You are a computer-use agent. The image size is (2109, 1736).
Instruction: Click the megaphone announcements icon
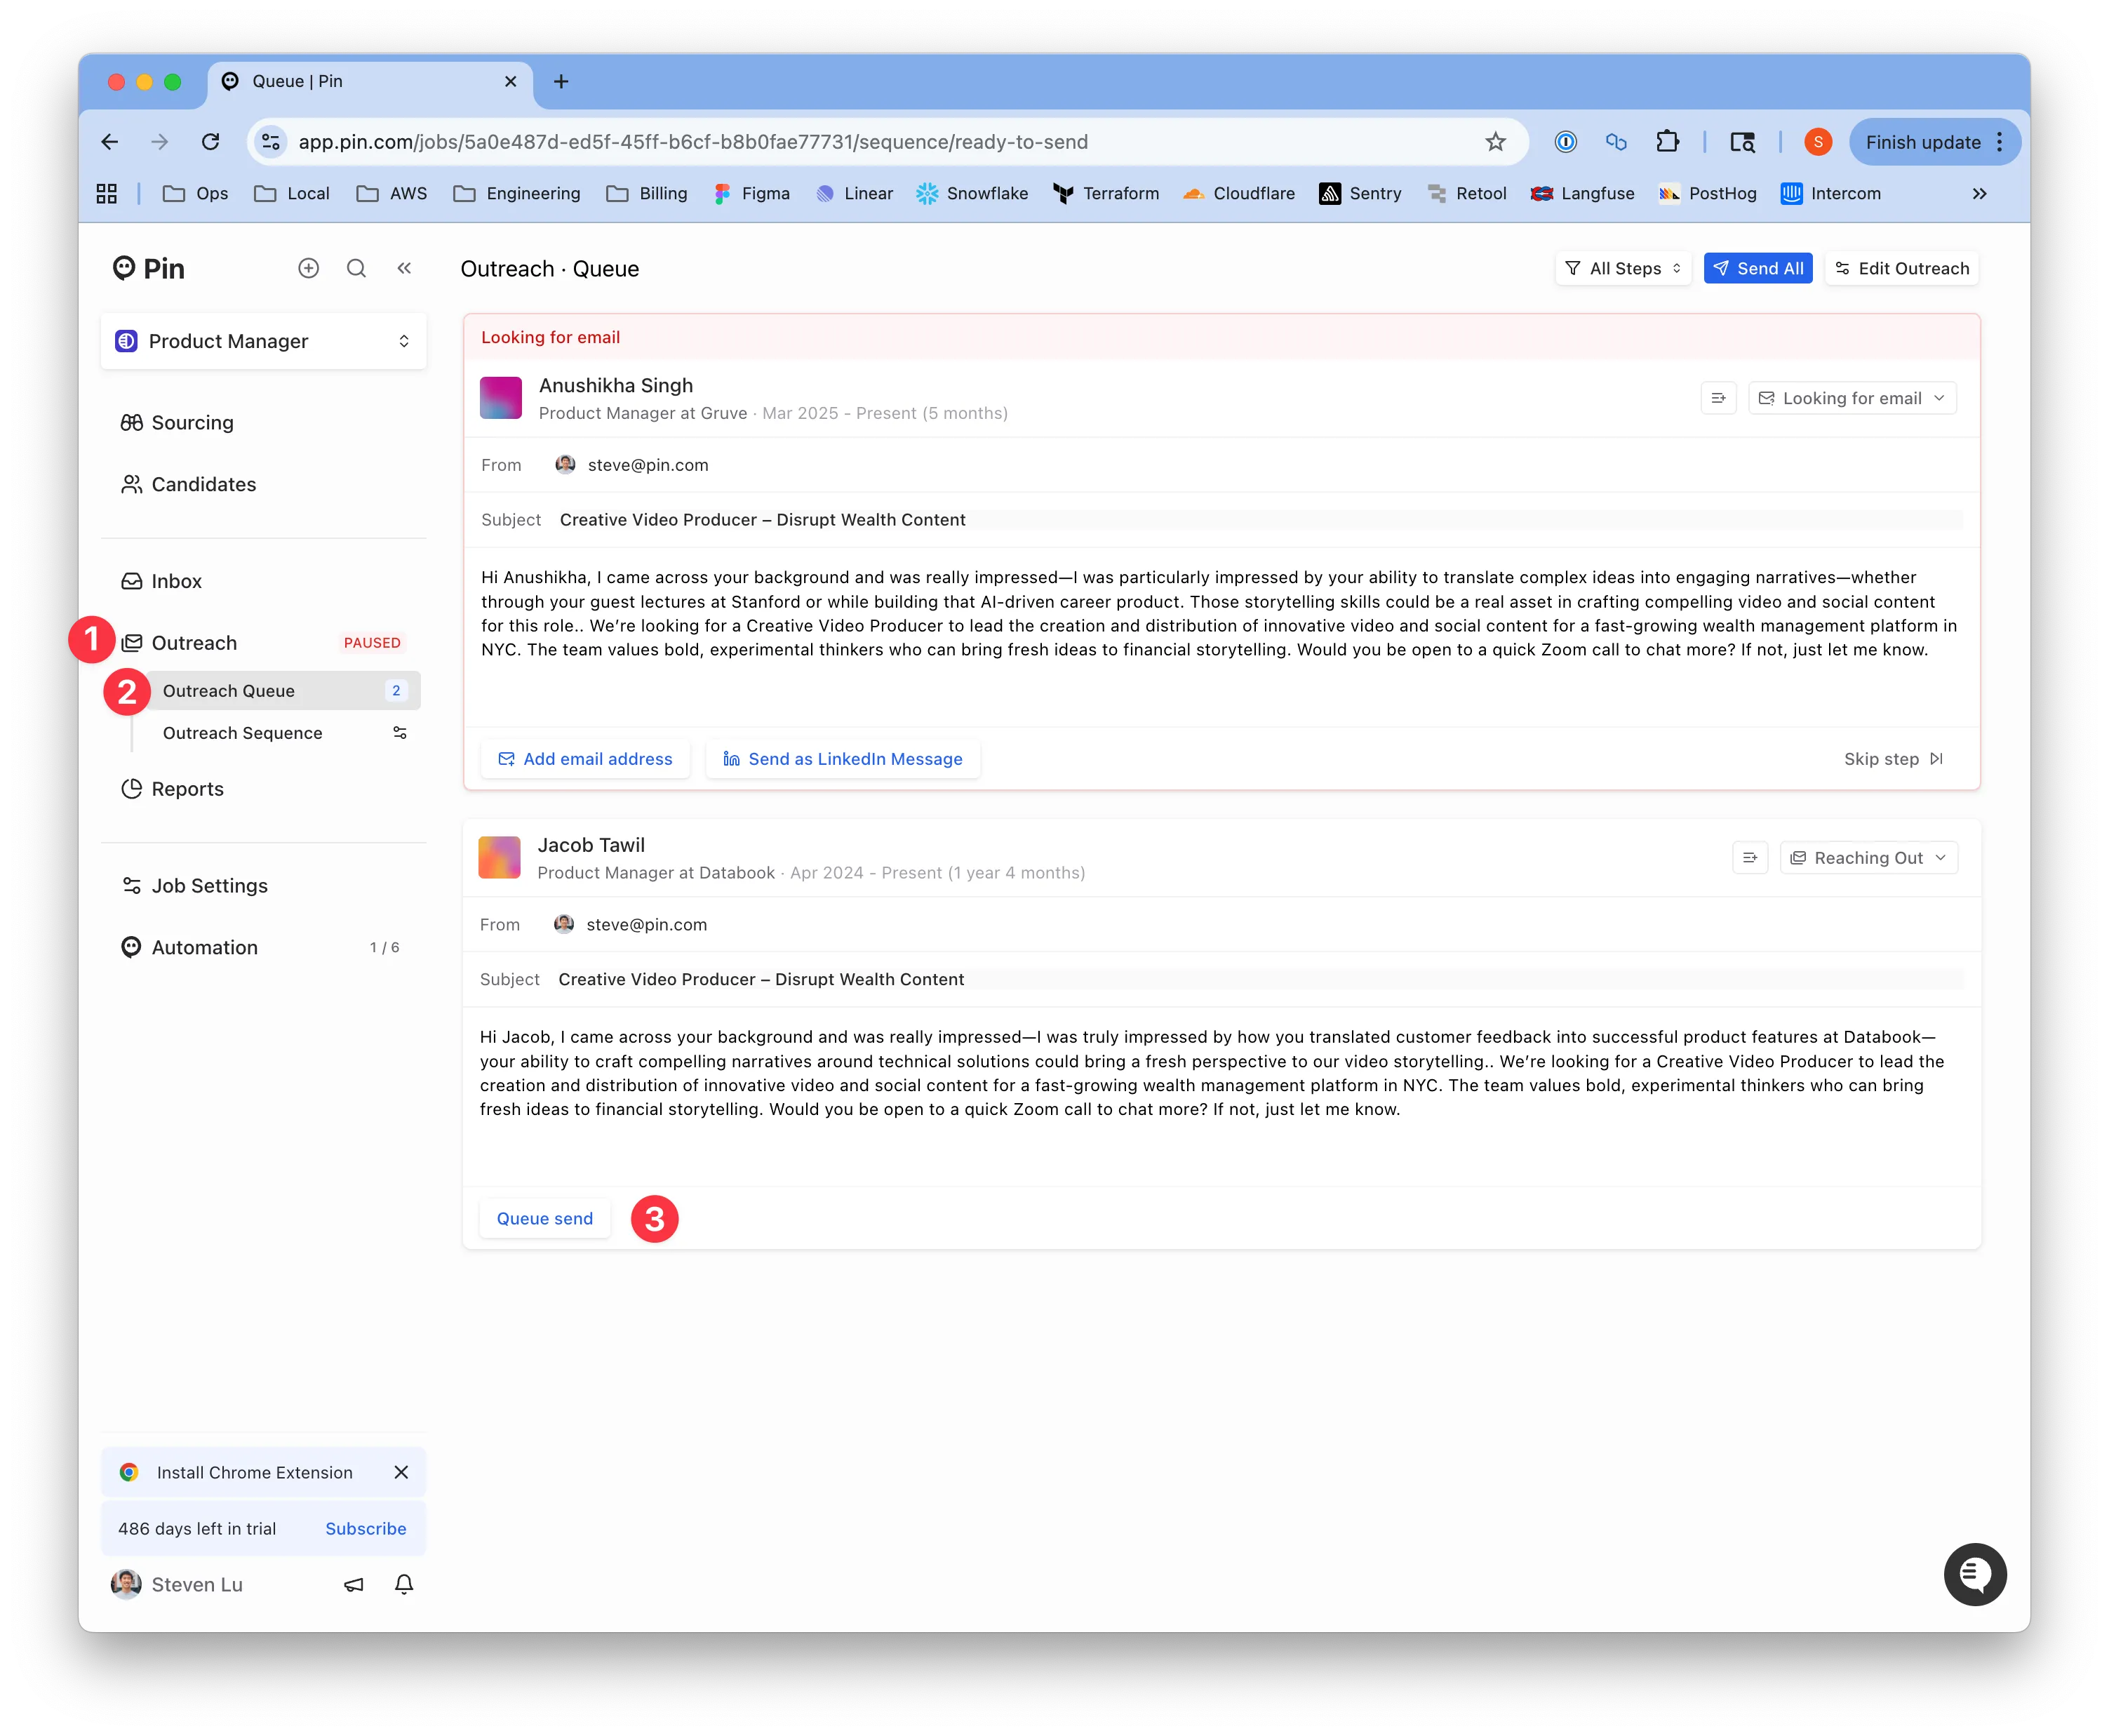click(354, 1584)
